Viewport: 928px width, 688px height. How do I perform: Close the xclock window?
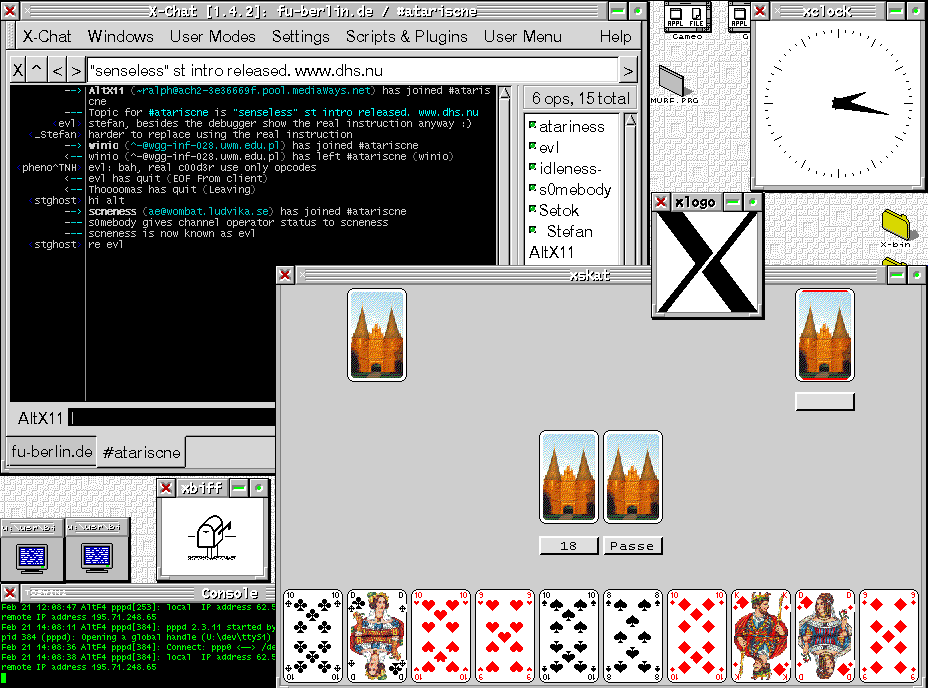760,11
